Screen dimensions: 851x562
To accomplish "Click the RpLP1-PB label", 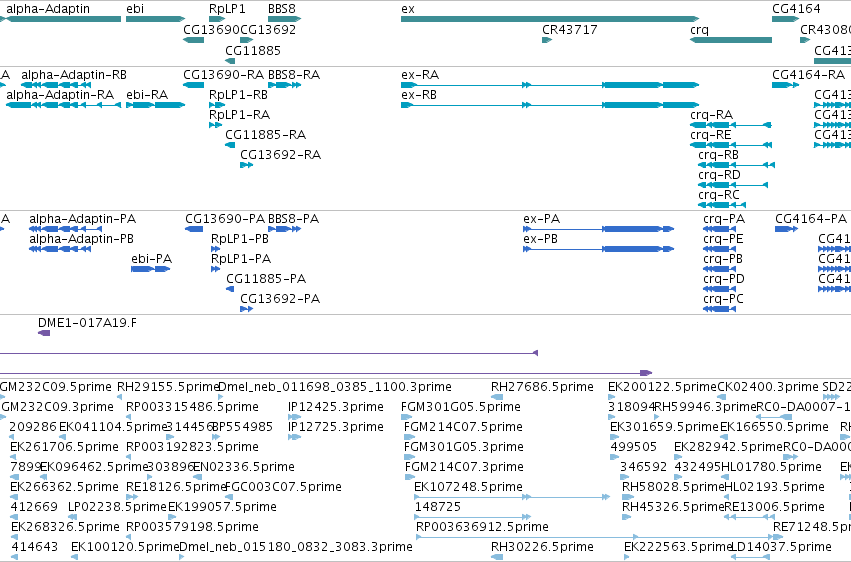I will (x=240, y=239).
